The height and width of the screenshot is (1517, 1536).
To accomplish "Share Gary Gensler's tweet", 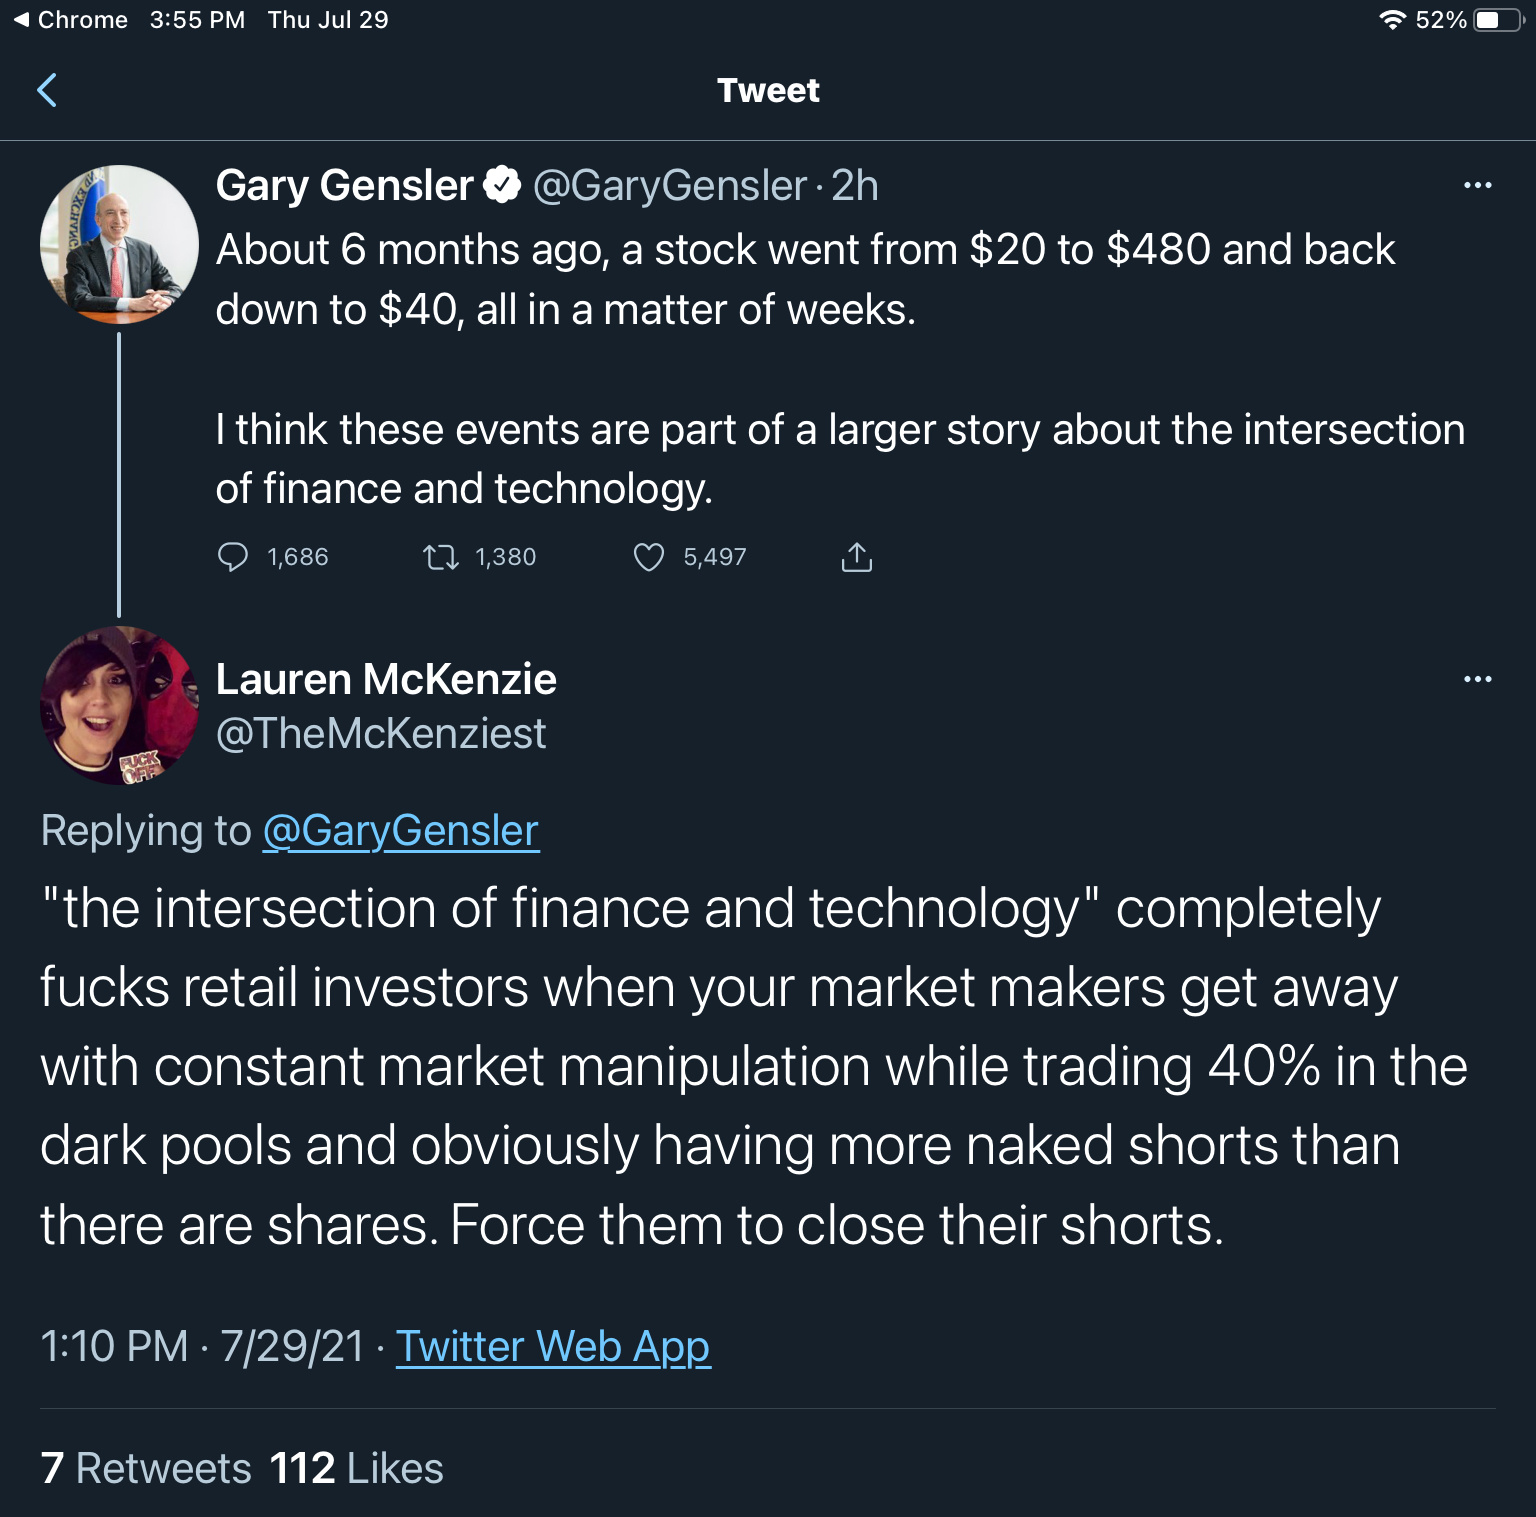I will coord(857,557).
